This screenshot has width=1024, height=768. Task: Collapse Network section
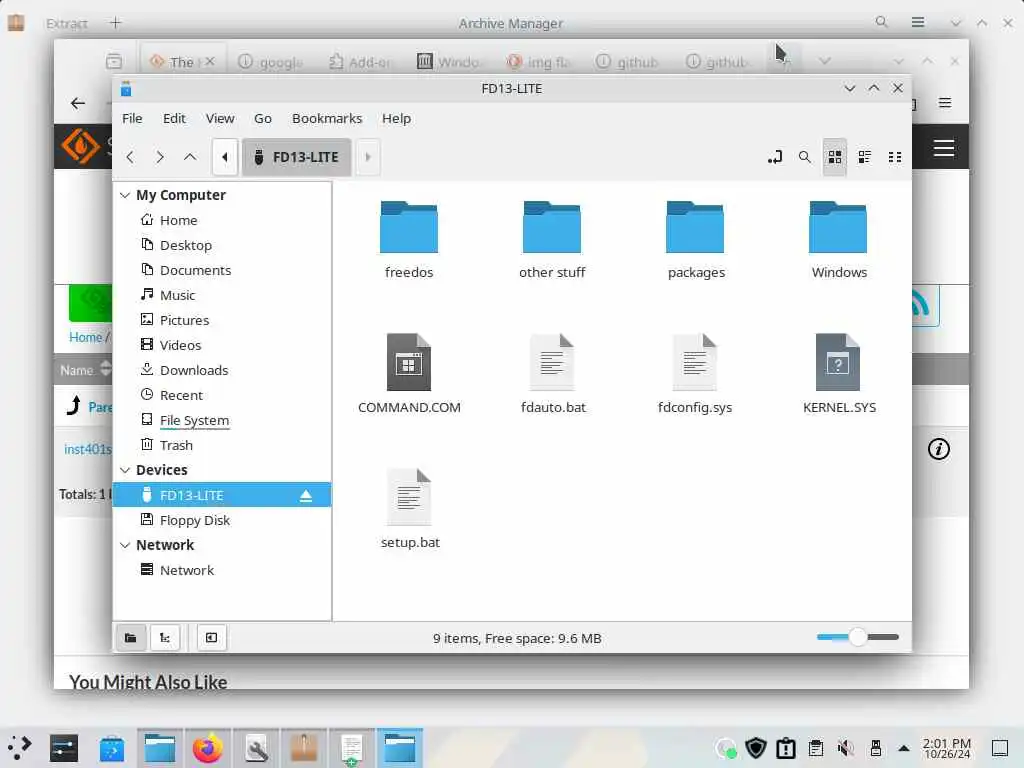pyautogui.click(x=125, y=545)
